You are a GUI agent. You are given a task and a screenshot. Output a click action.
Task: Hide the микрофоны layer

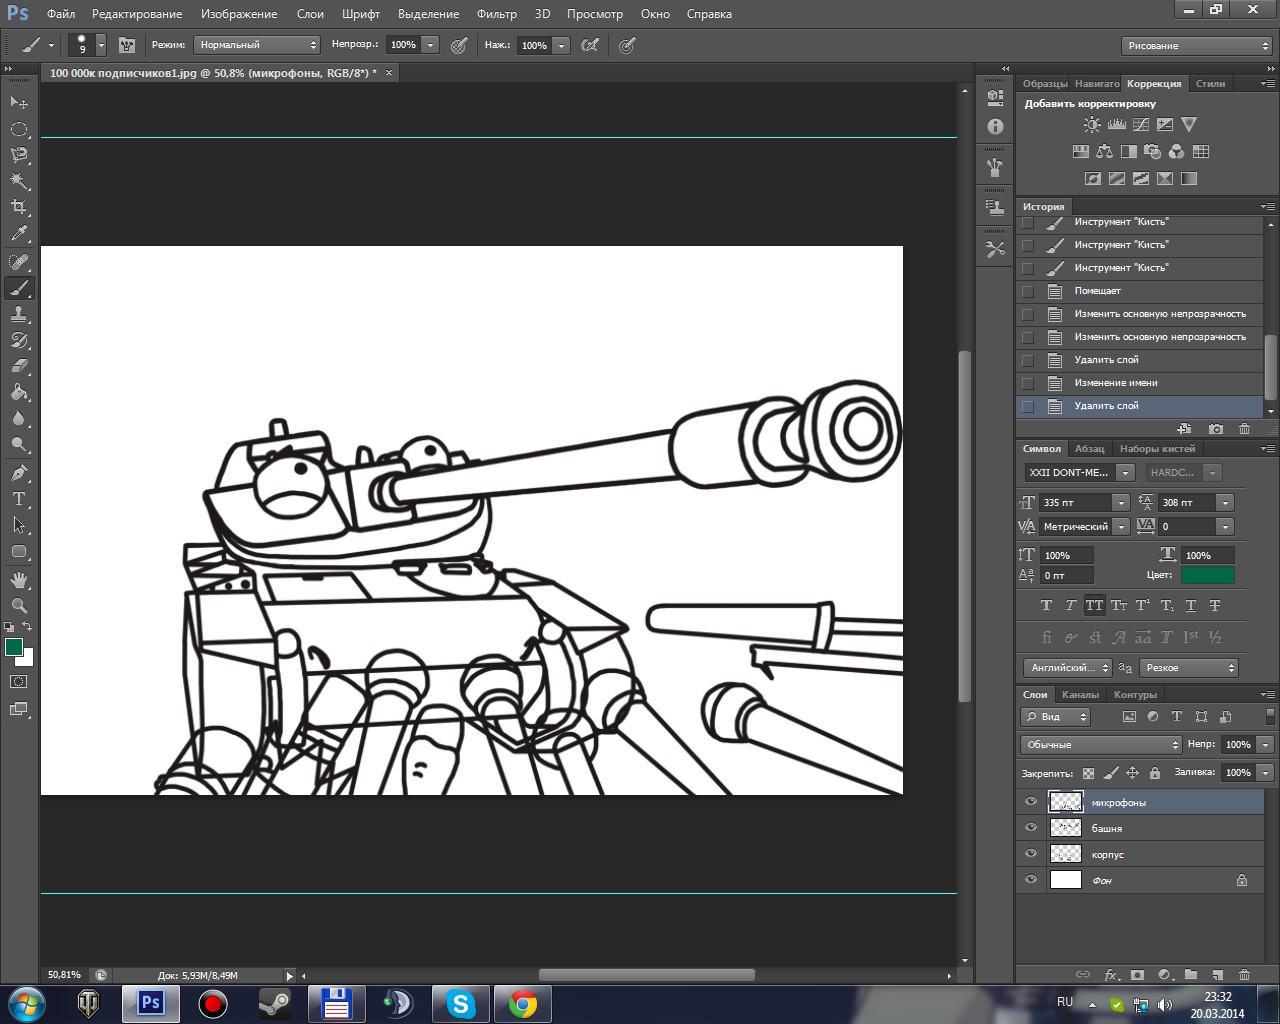(1031, 802)
